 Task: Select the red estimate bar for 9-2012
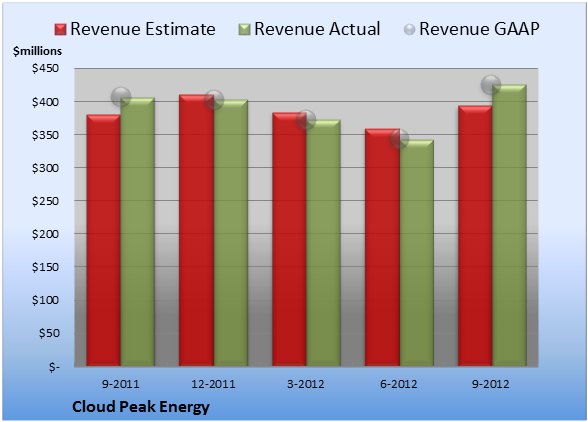pos(475,236)
